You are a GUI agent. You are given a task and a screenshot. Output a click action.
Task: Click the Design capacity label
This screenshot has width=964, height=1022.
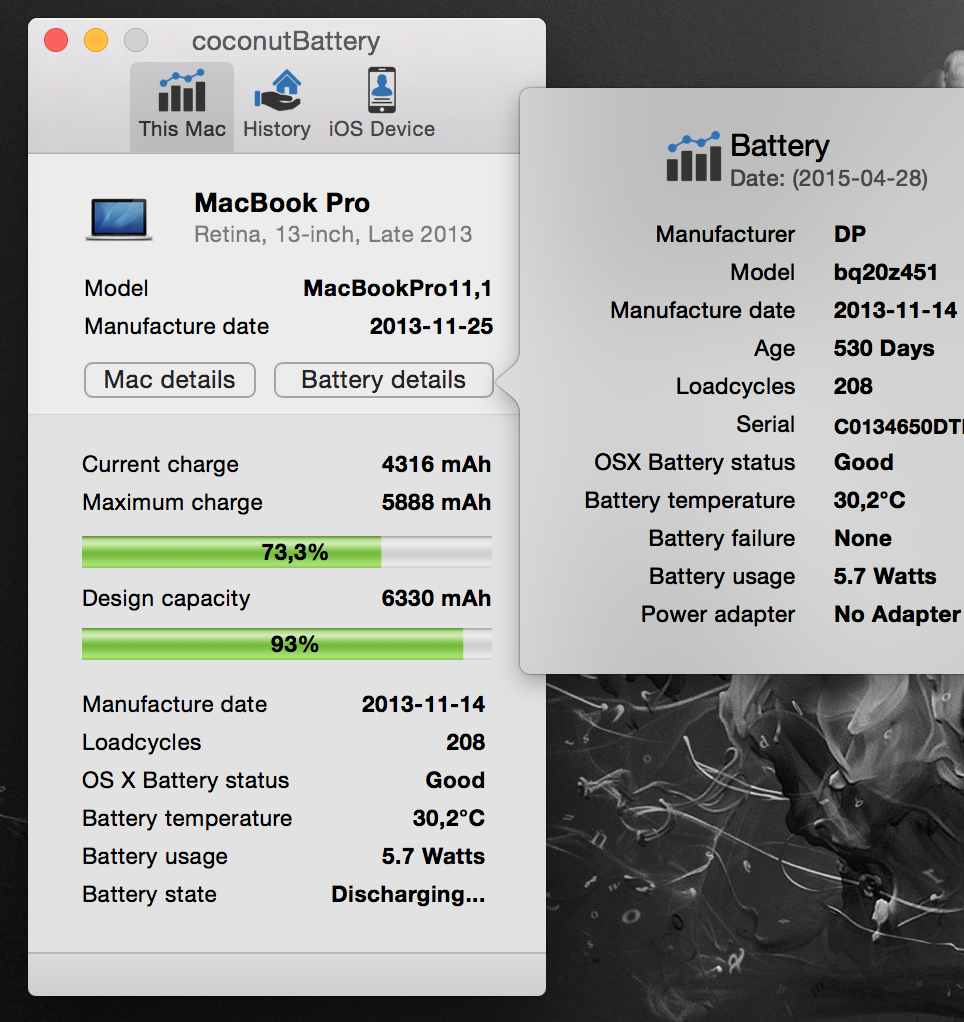click(166, 598)
